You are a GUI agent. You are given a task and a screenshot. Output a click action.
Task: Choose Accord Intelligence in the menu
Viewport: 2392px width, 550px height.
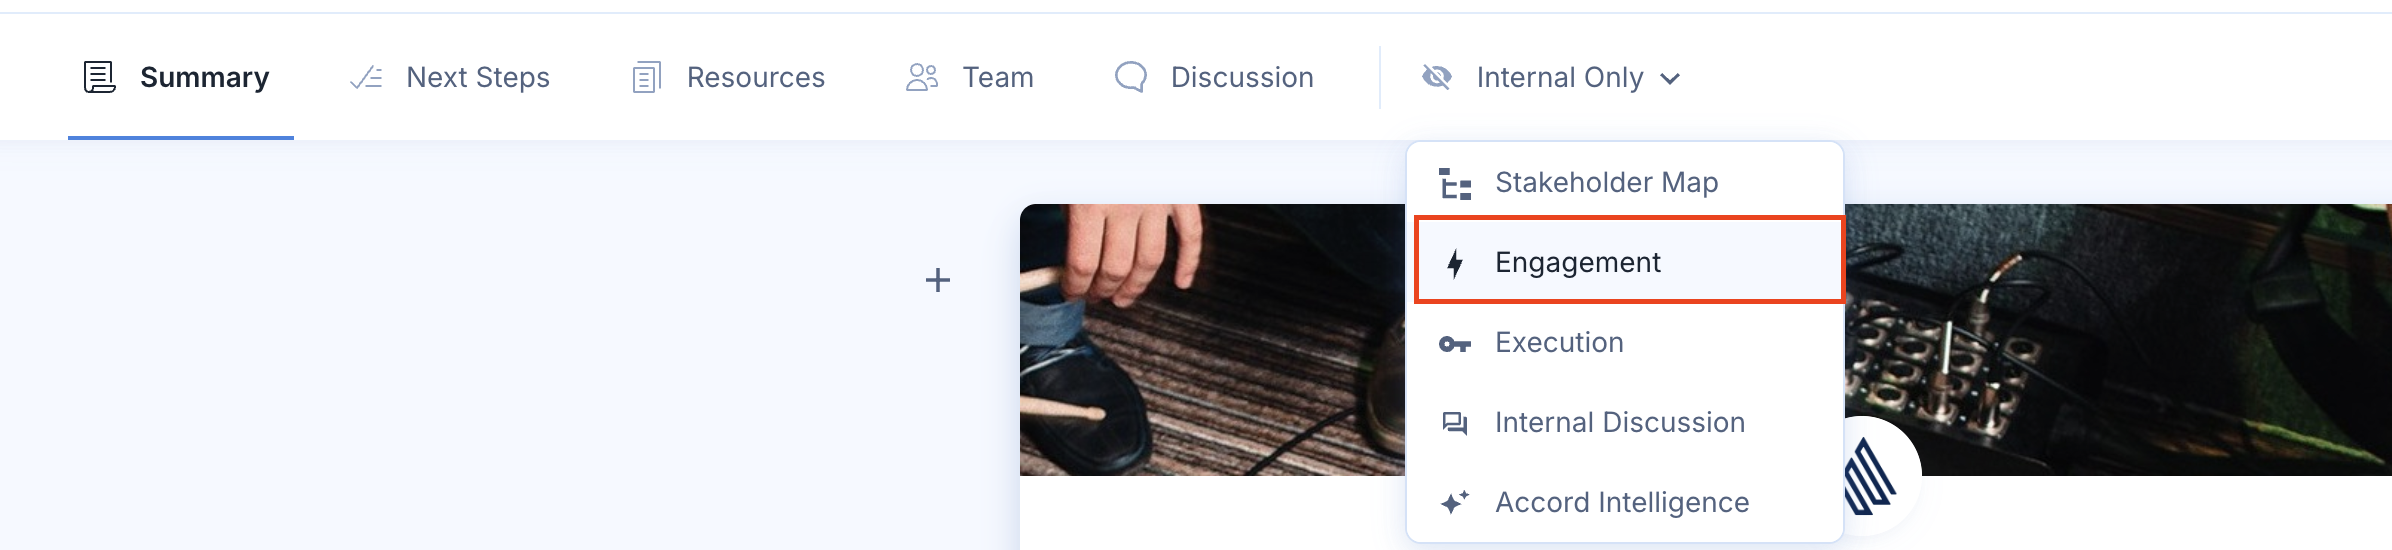click(x=1625, y=502)
